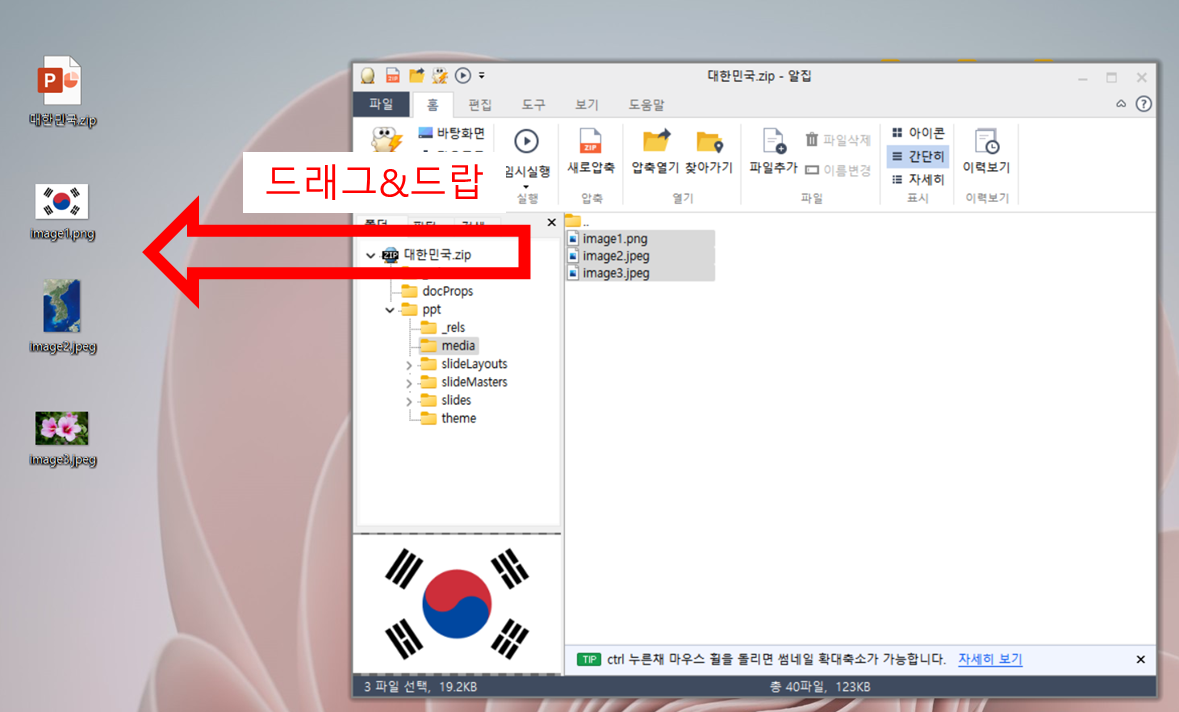
Task: Open the 파일 menu tab
Action: [381, 104]
